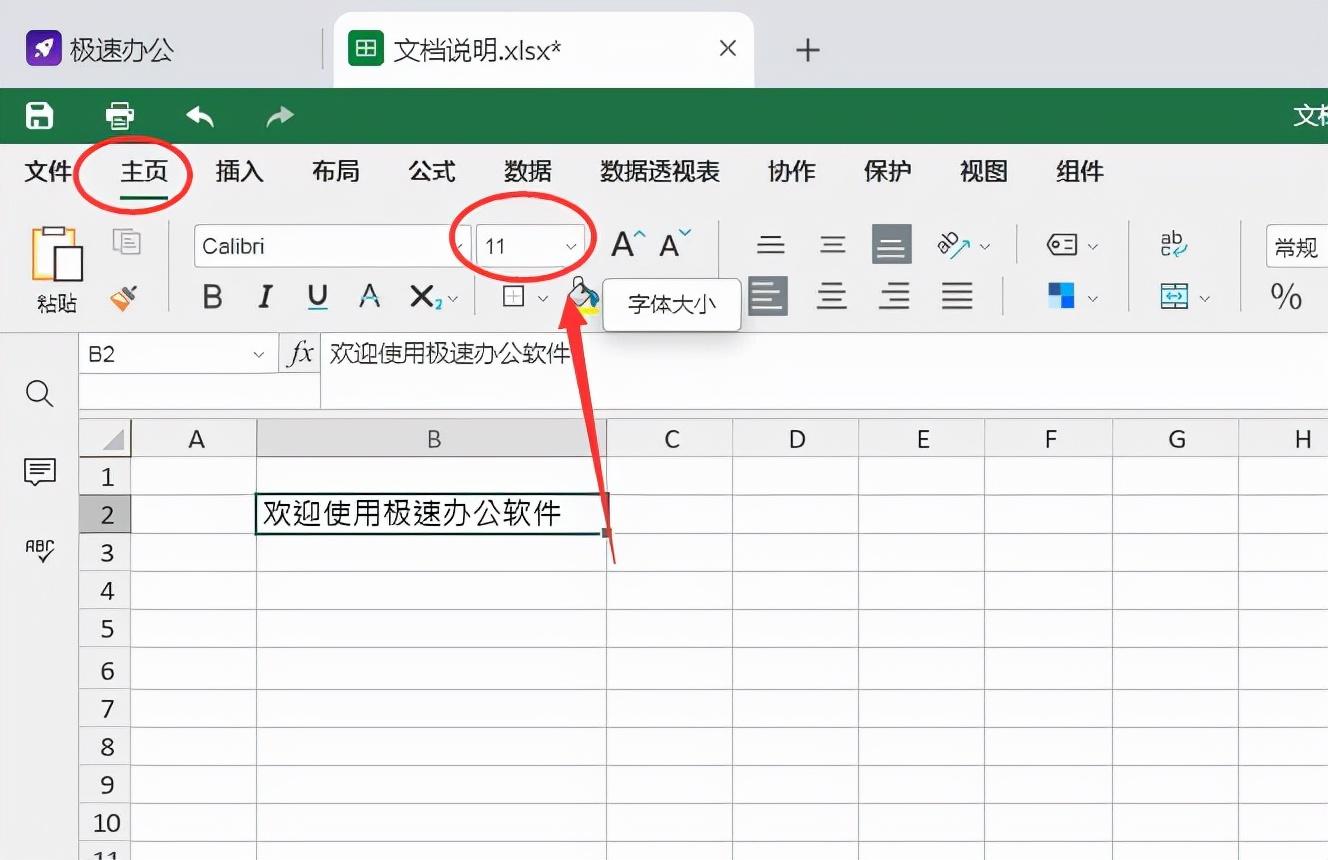Run spell check from the sidebar icon
Image resolution: width=1328 pixels, height=860 pixels.
point(39,549)
